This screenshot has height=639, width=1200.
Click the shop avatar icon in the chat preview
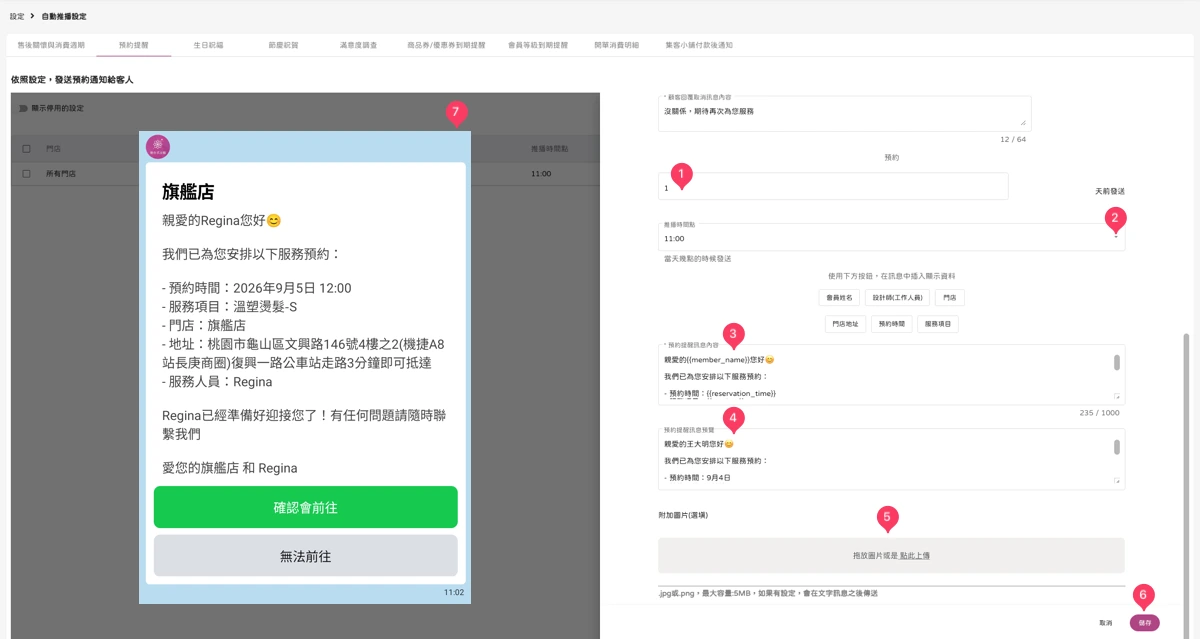[x=158, y=147]
